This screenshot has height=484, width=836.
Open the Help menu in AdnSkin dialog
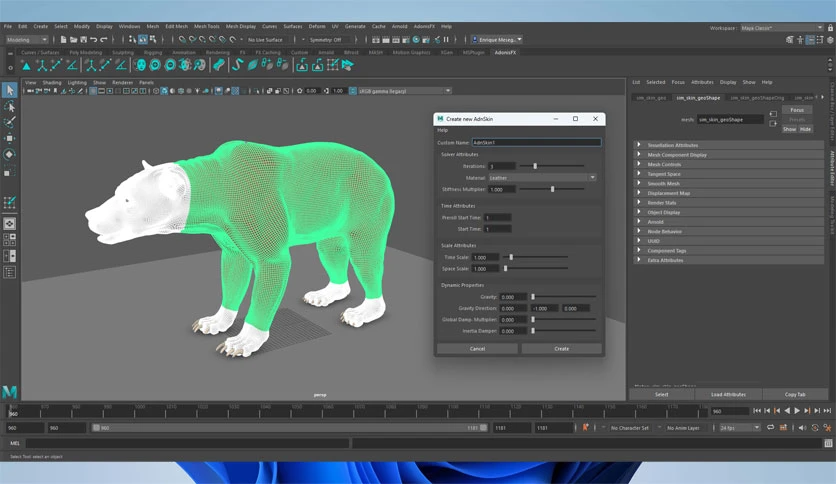[x=443, y=130]
